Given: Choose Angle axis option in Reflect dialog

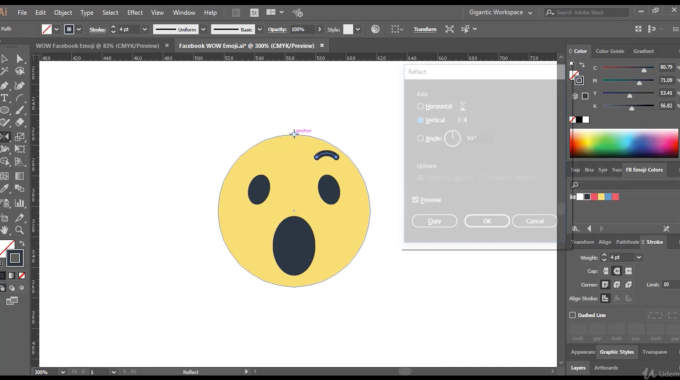Looking at the screenshot, I should tap(420, 138).
